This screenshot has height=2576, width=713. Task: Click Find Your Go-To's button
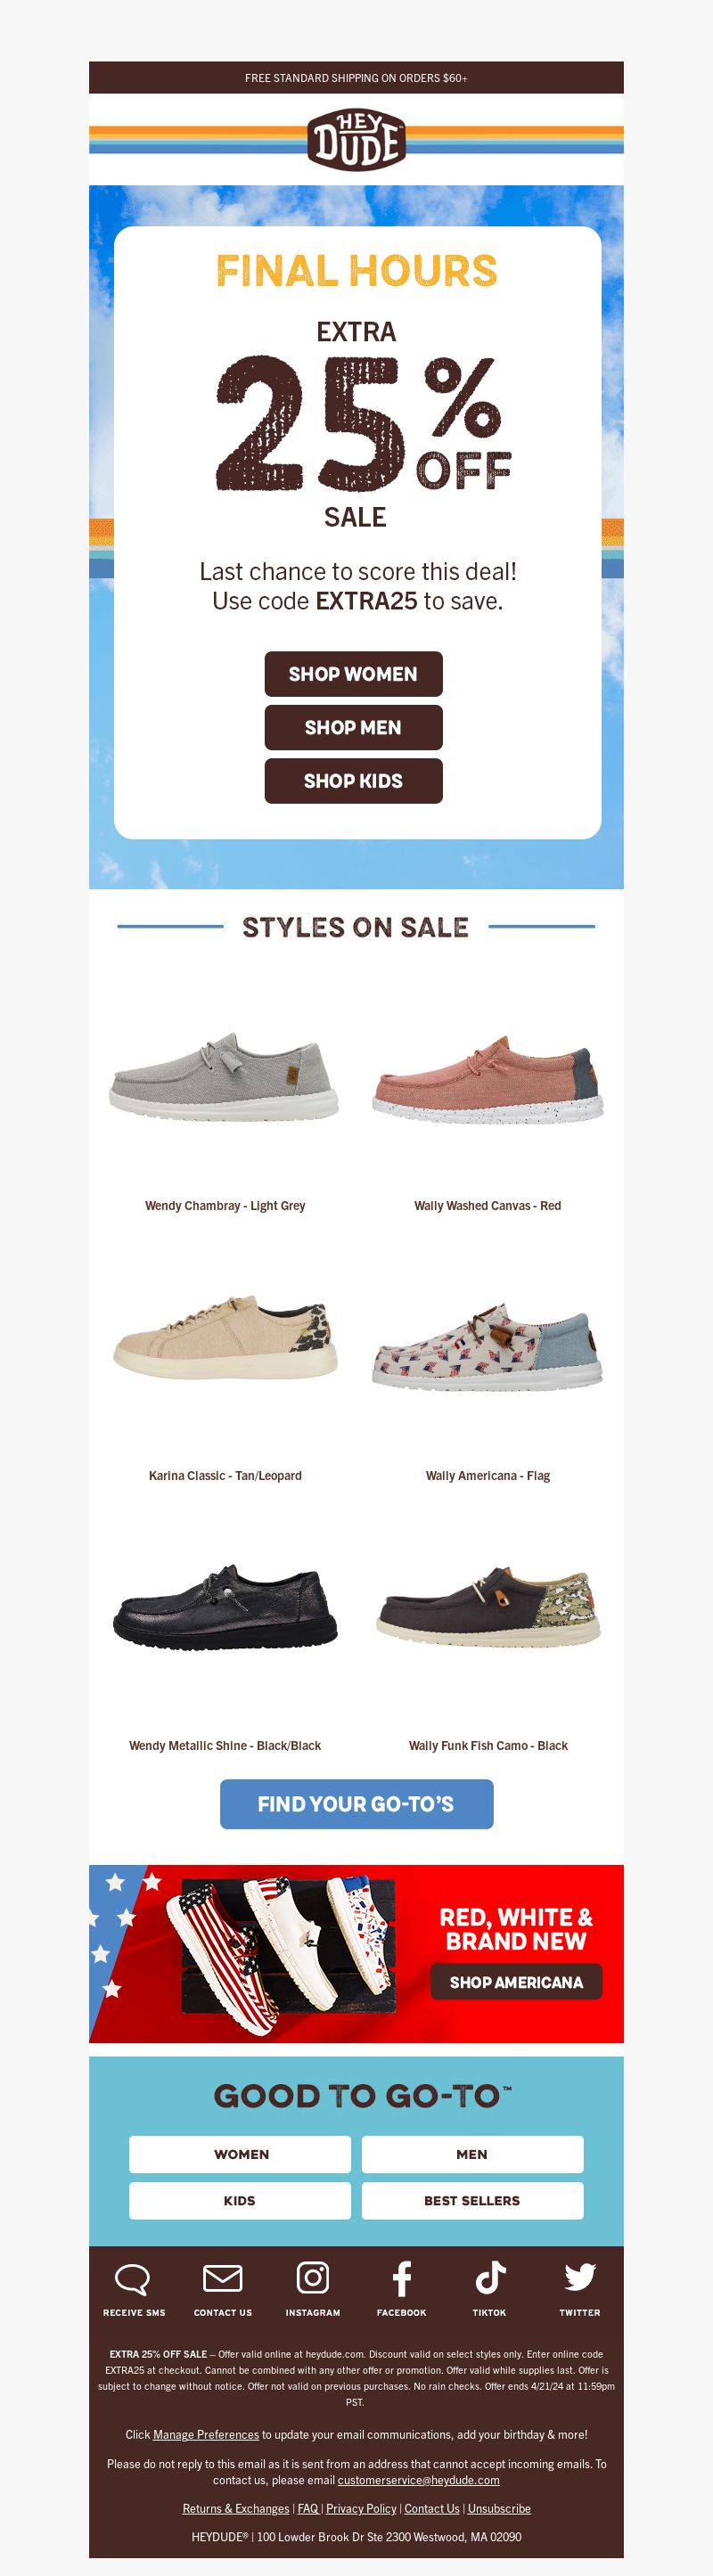point(356,1804)
